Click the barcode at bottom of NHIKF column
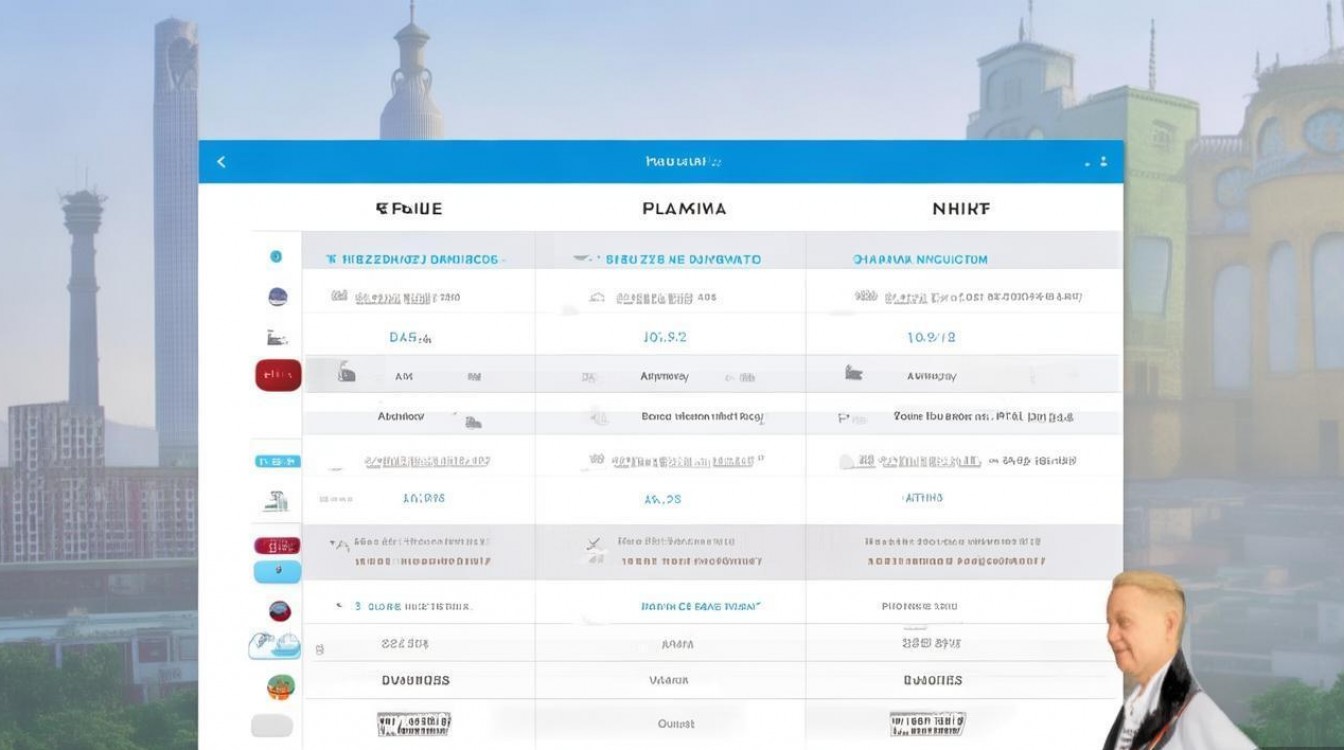 (929, 724)
